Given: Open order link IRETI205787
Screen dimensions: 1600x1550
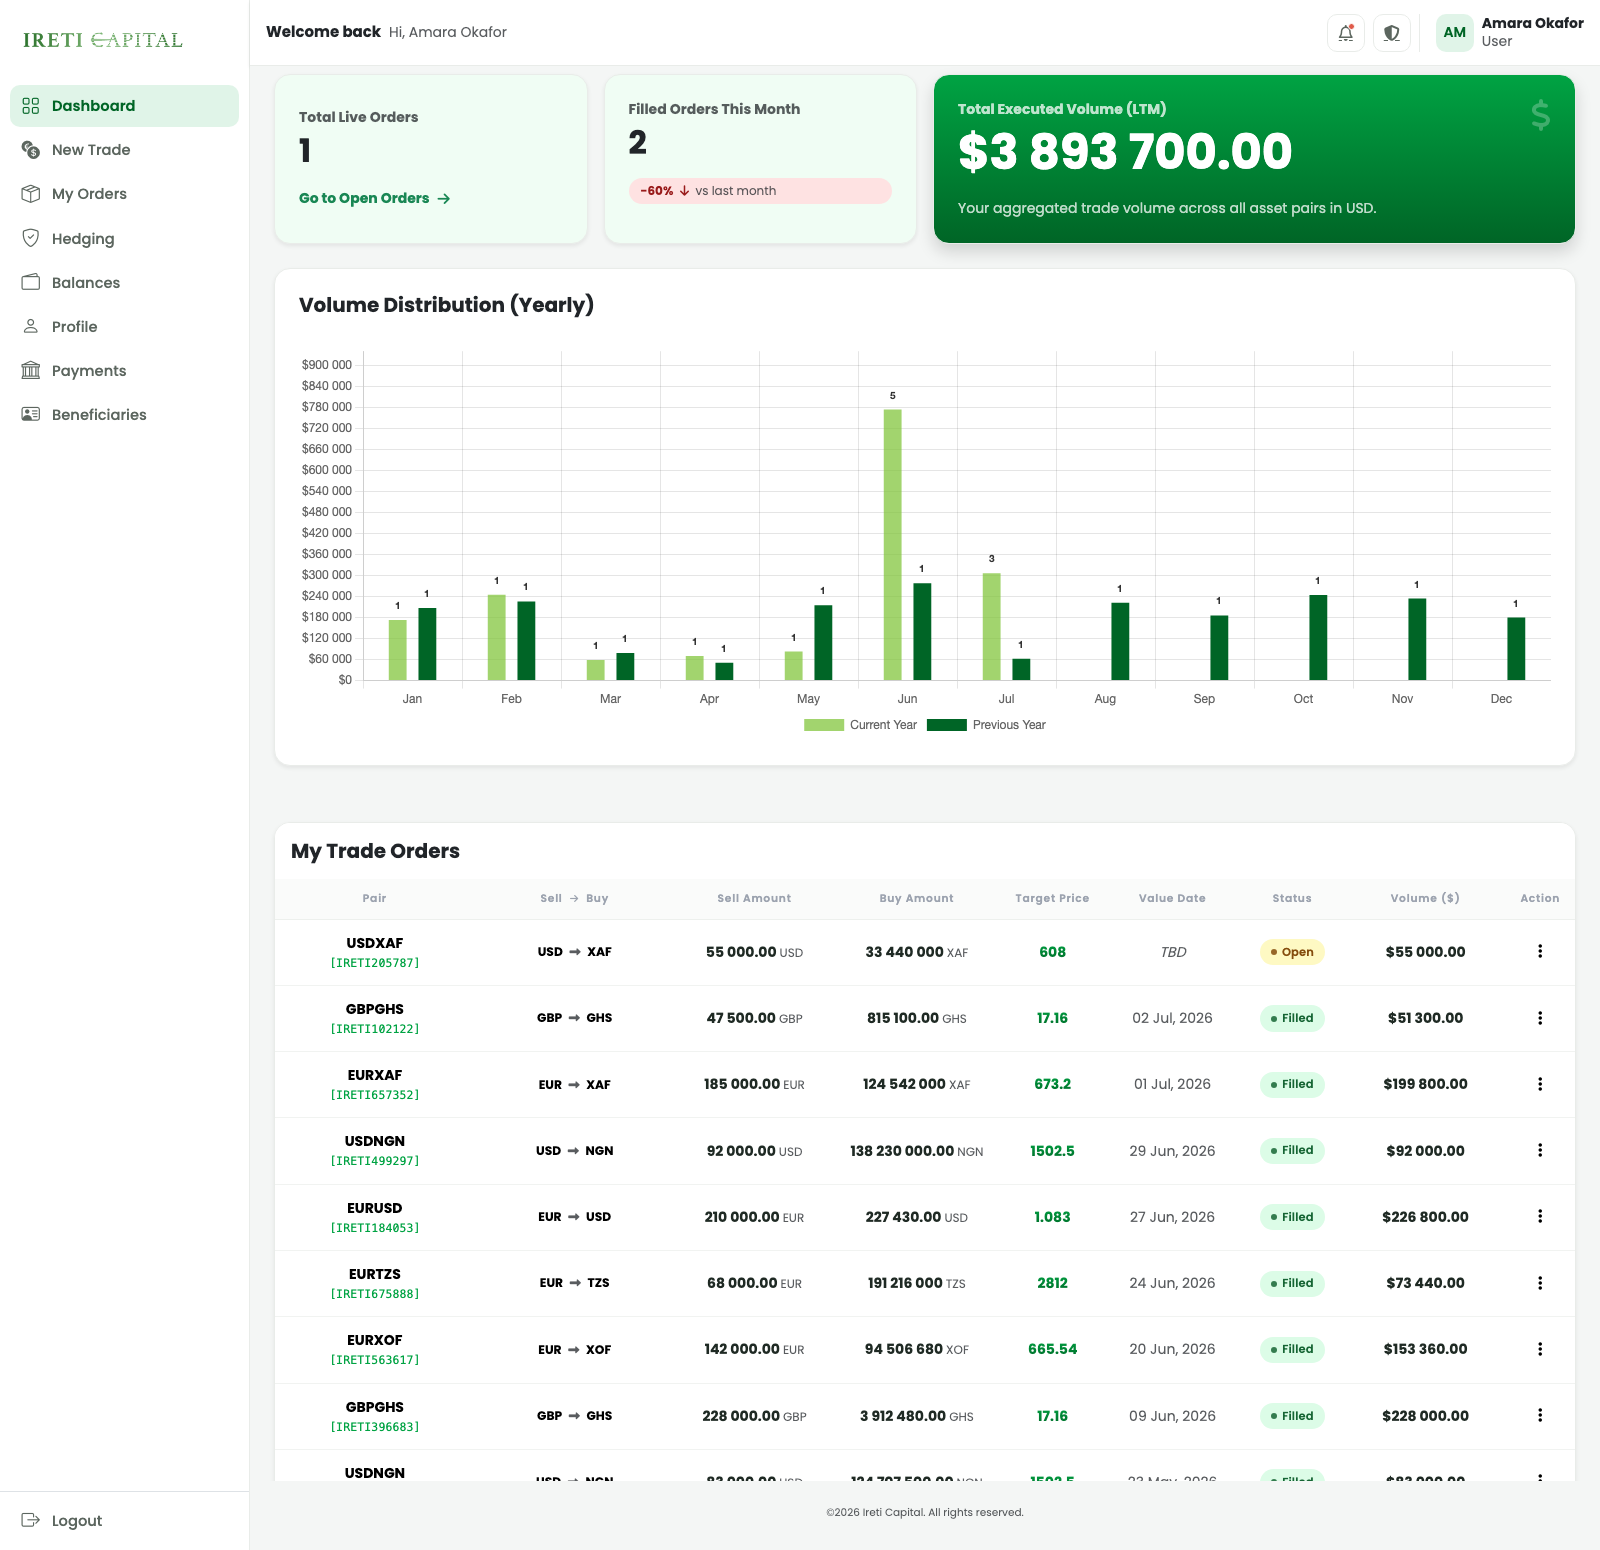Looking at the screenshot, I should (x=375, y=963).
